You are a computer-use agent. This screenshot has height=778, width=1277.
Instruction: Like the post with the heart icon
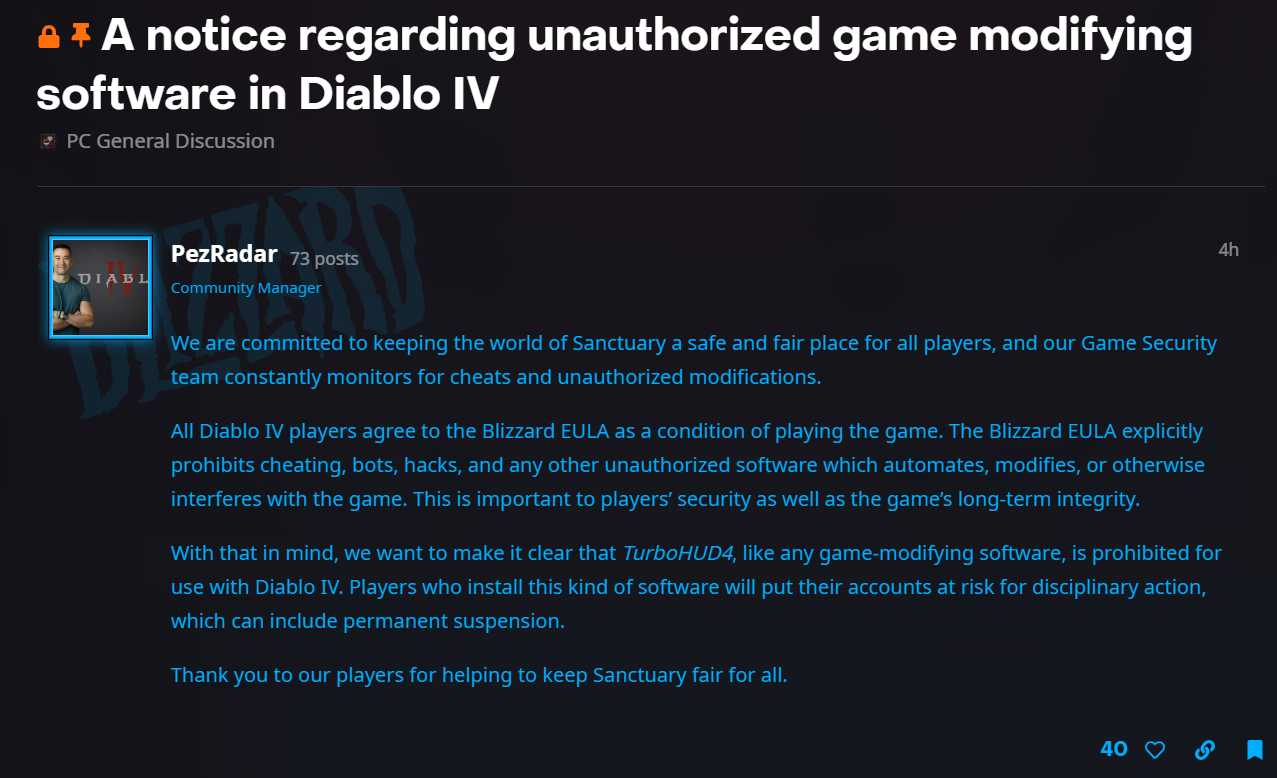pos(1155,749)
